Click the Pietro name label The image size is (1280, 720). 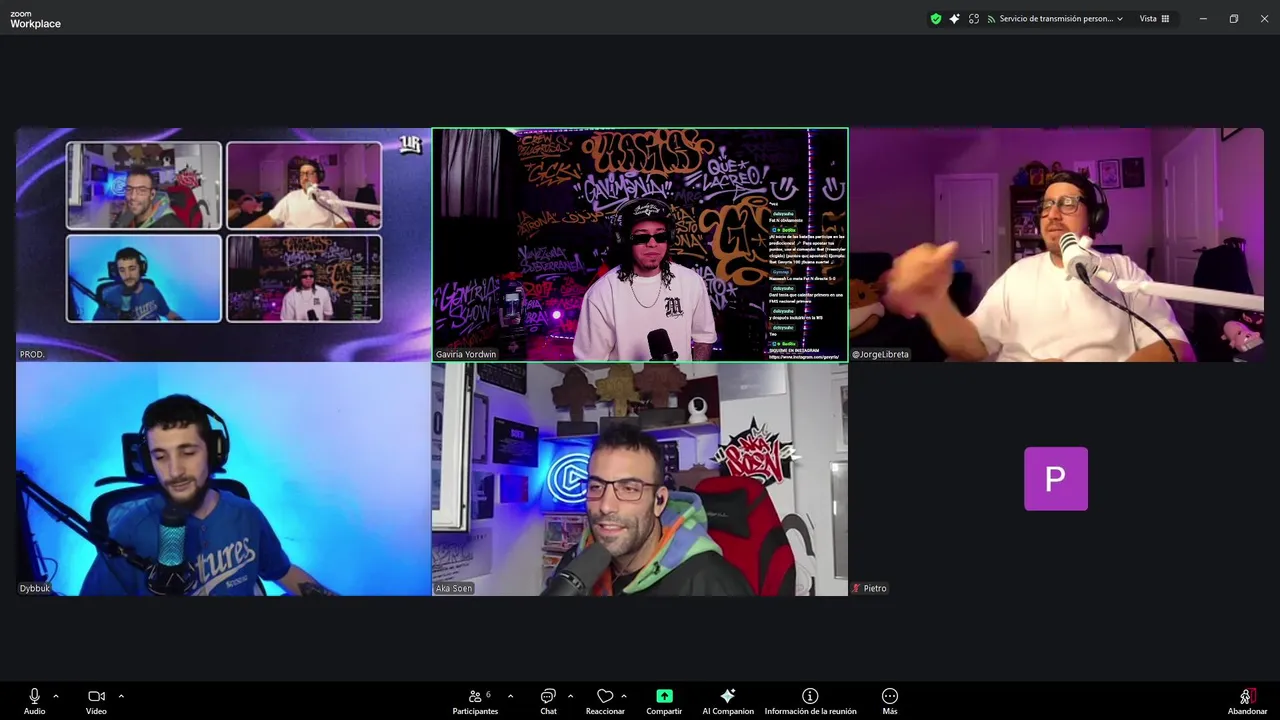point(870,588)
